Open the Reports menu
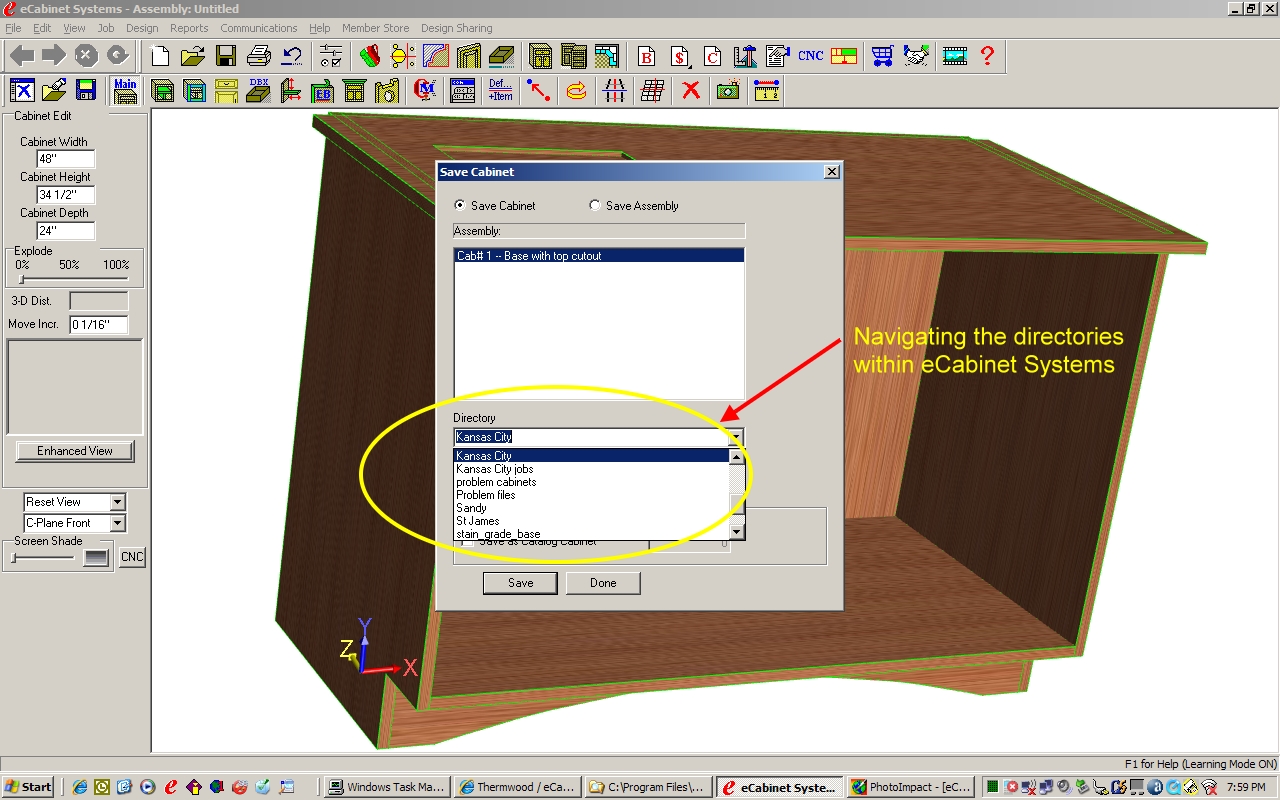 (x=189, y=28)
